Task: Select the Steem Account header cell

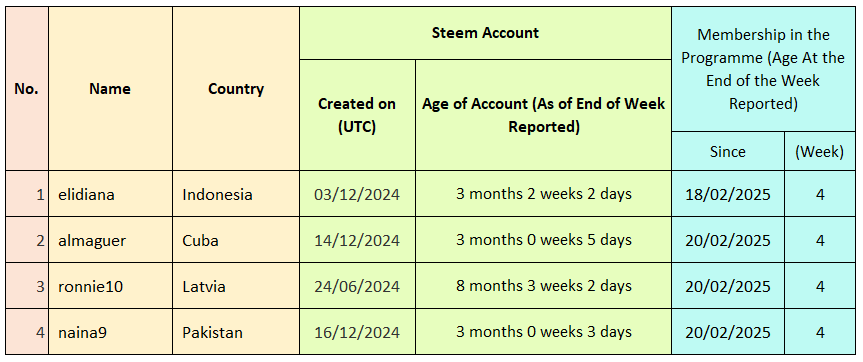Action: tap(485, 33)
